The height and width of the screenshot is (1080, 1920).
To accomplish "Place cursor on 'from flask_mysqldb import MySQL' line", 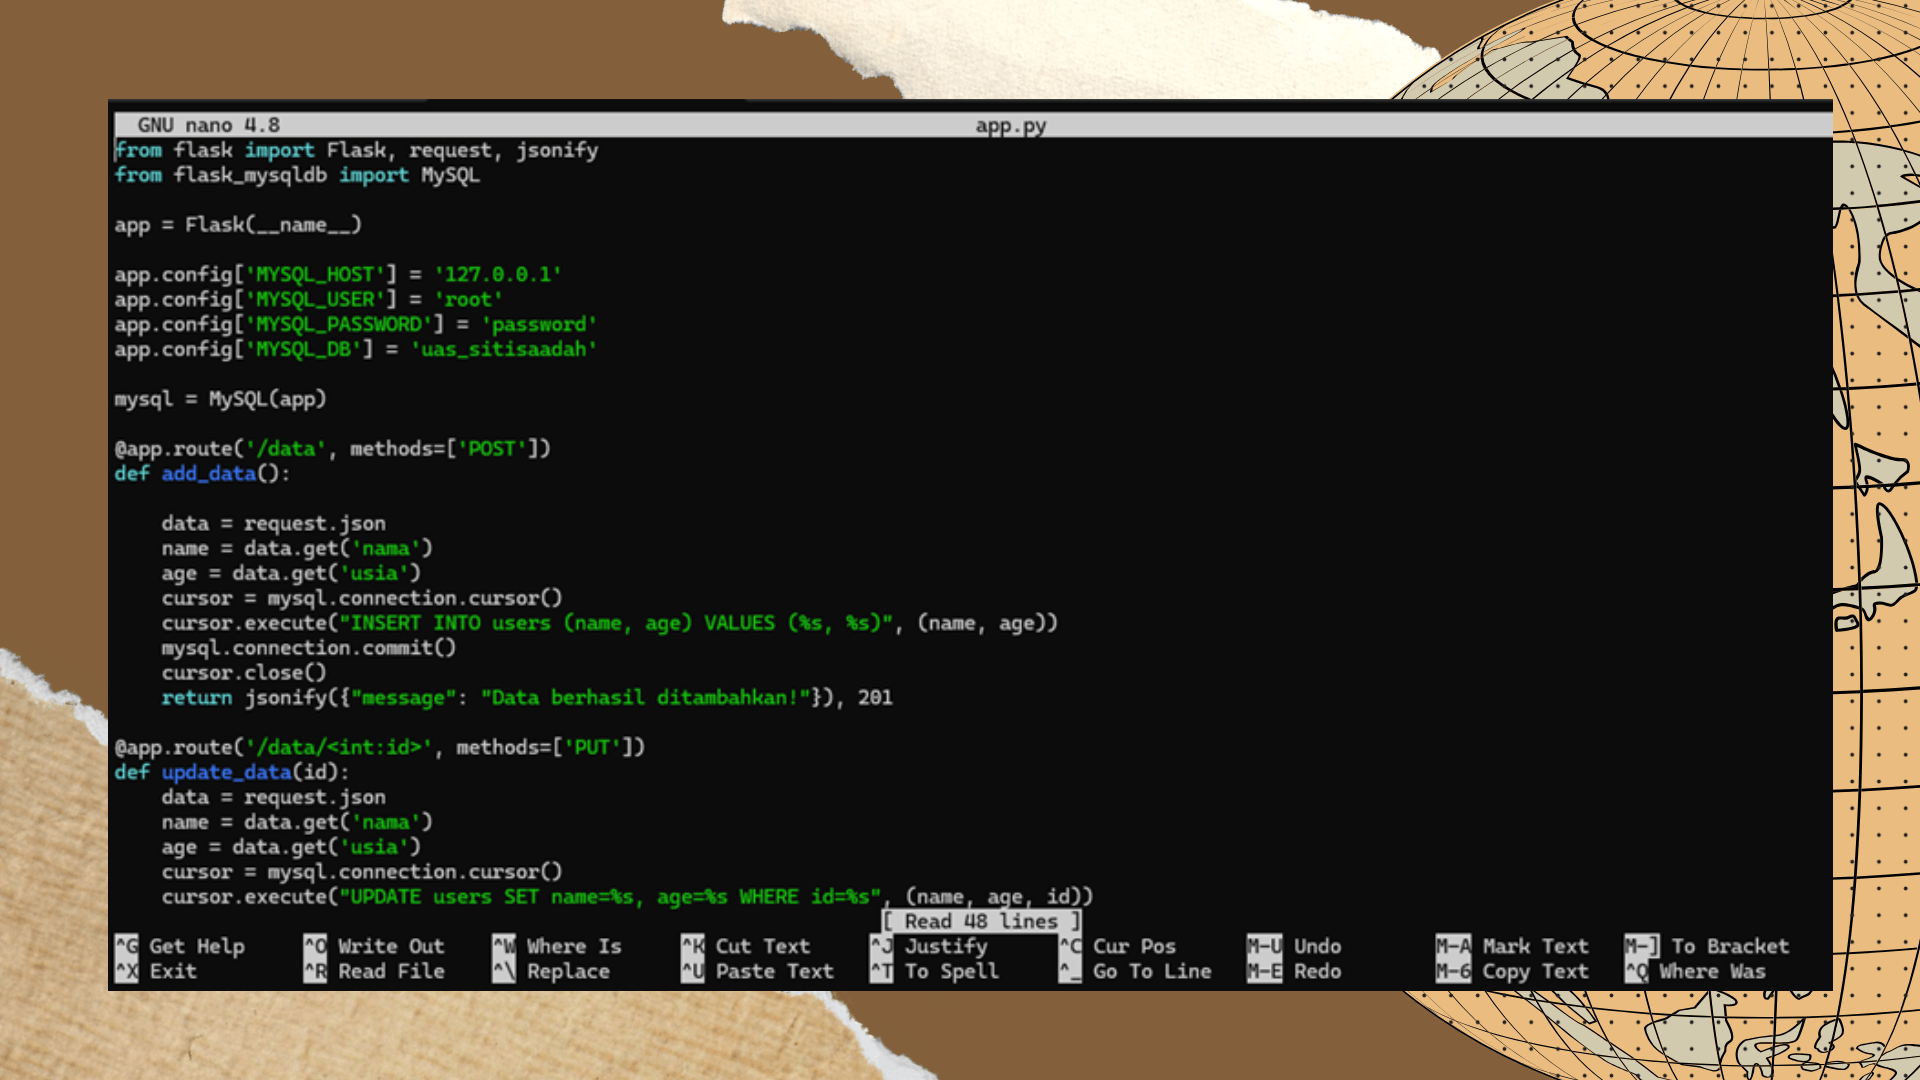I will (297, 175).
